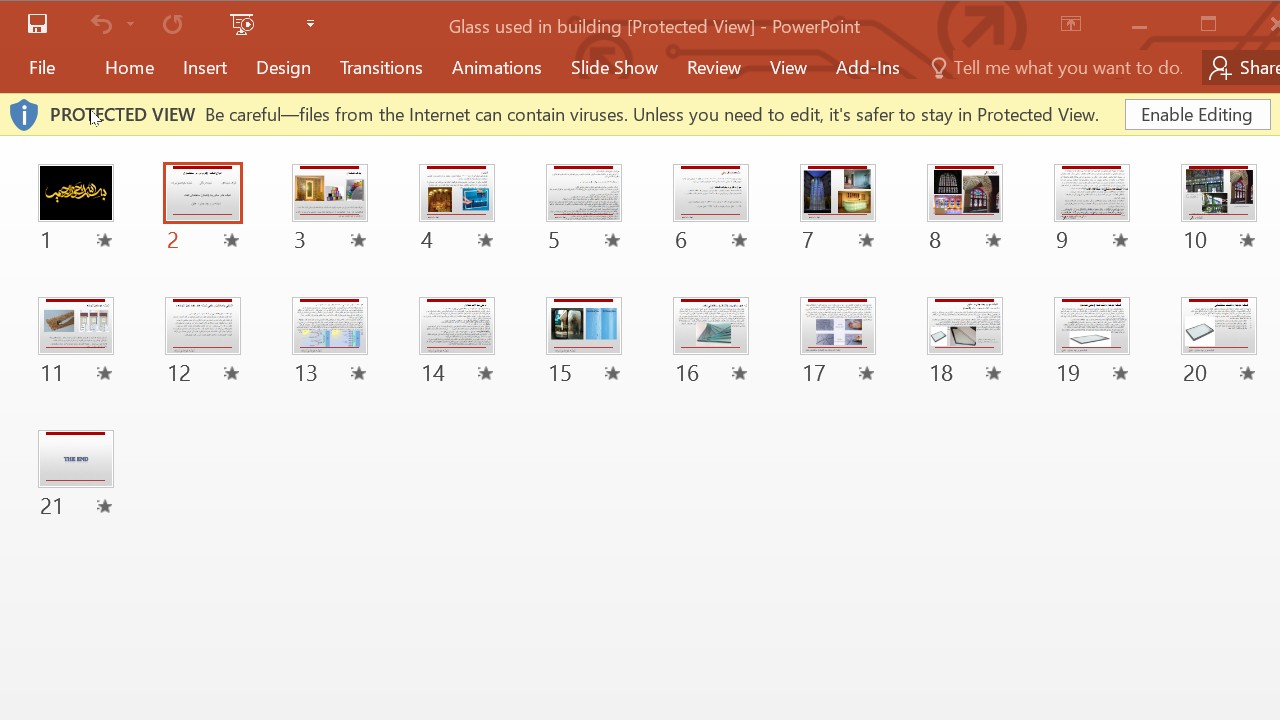Click transition star icon under slide 18
This screenshot has width=1280, height=720.
[x=993, y=373]
